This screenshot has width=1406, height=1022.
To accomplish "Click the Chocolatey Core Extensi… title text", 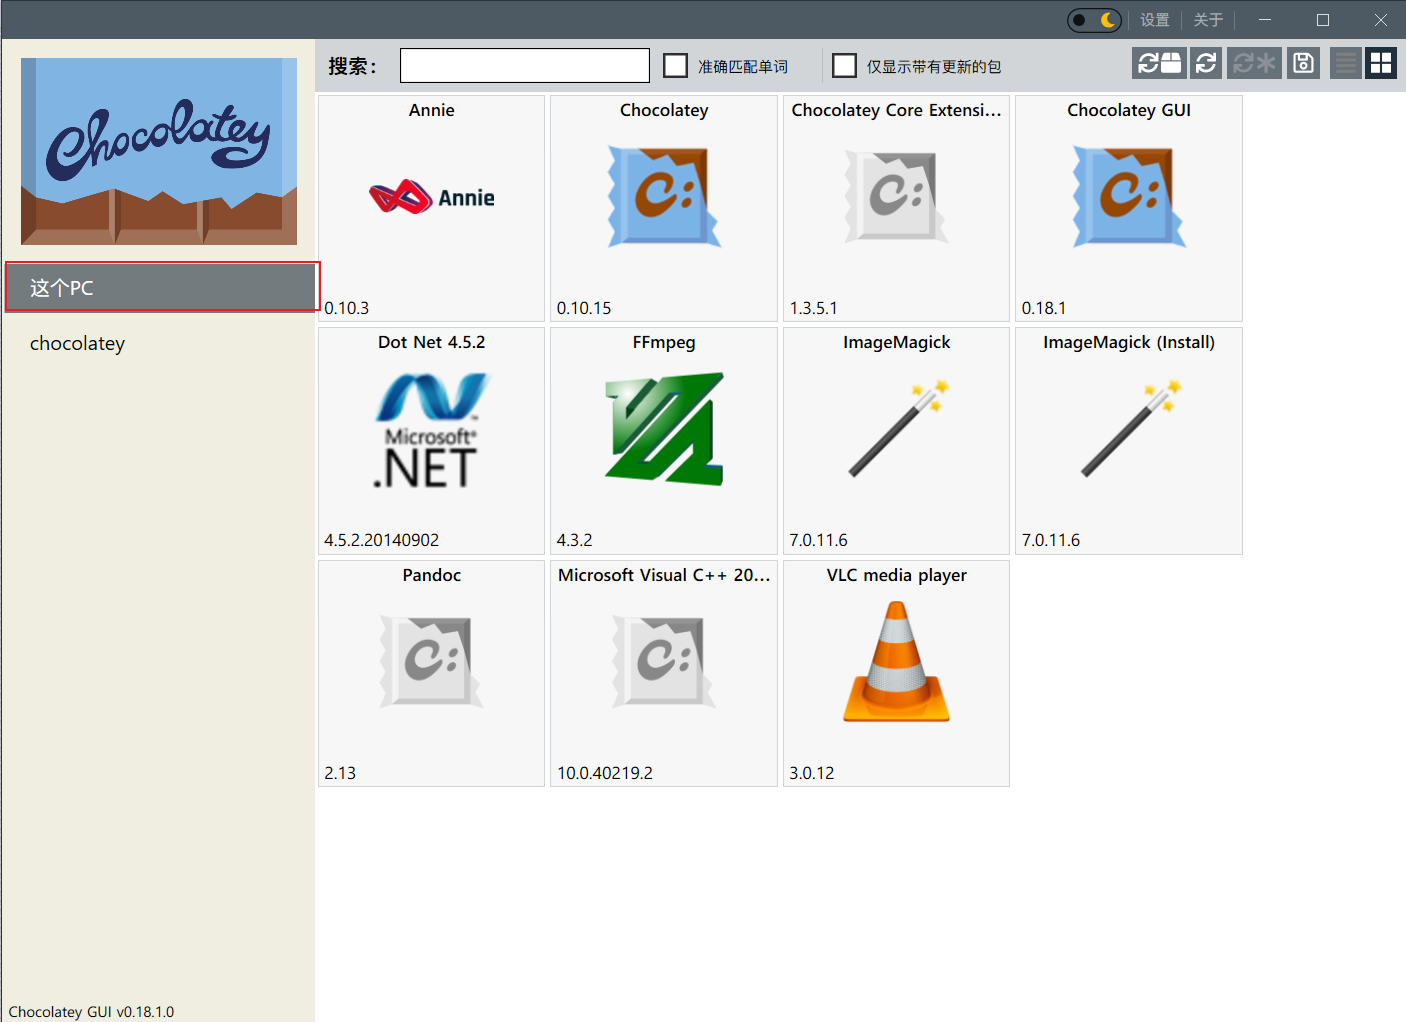I will [897, 110].
